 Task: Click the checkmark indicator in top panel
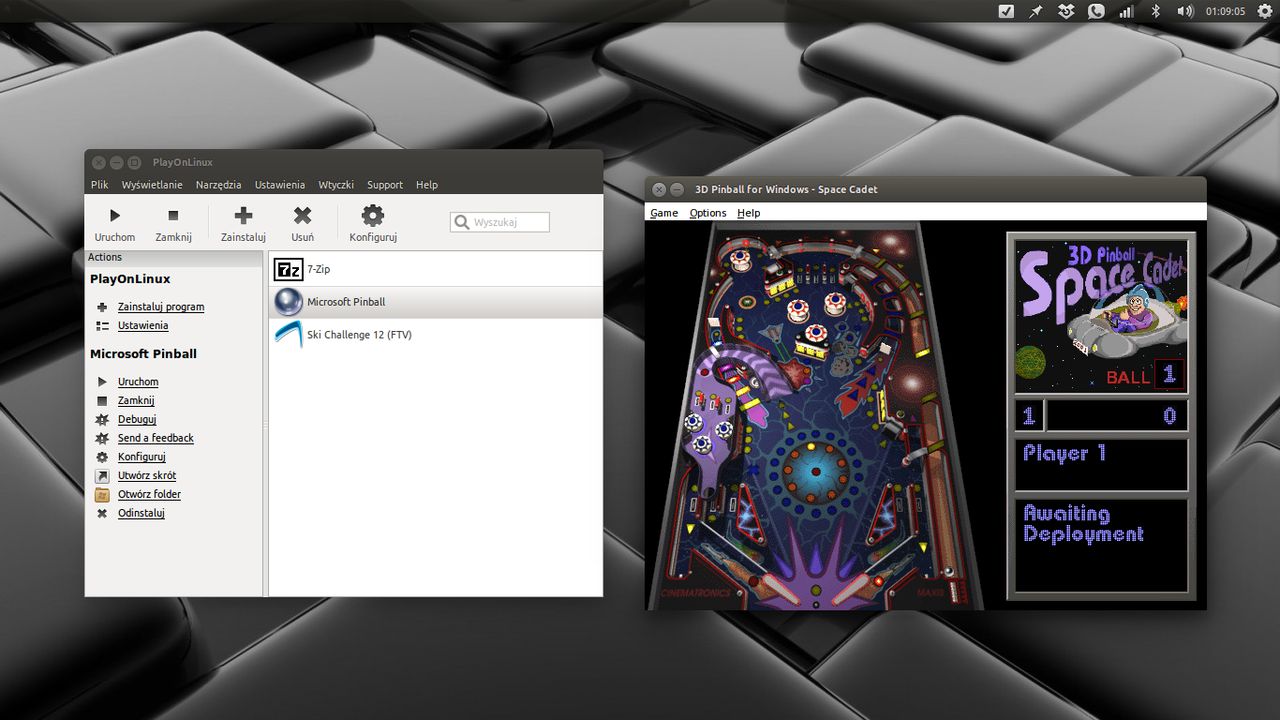click(1007, 11)
